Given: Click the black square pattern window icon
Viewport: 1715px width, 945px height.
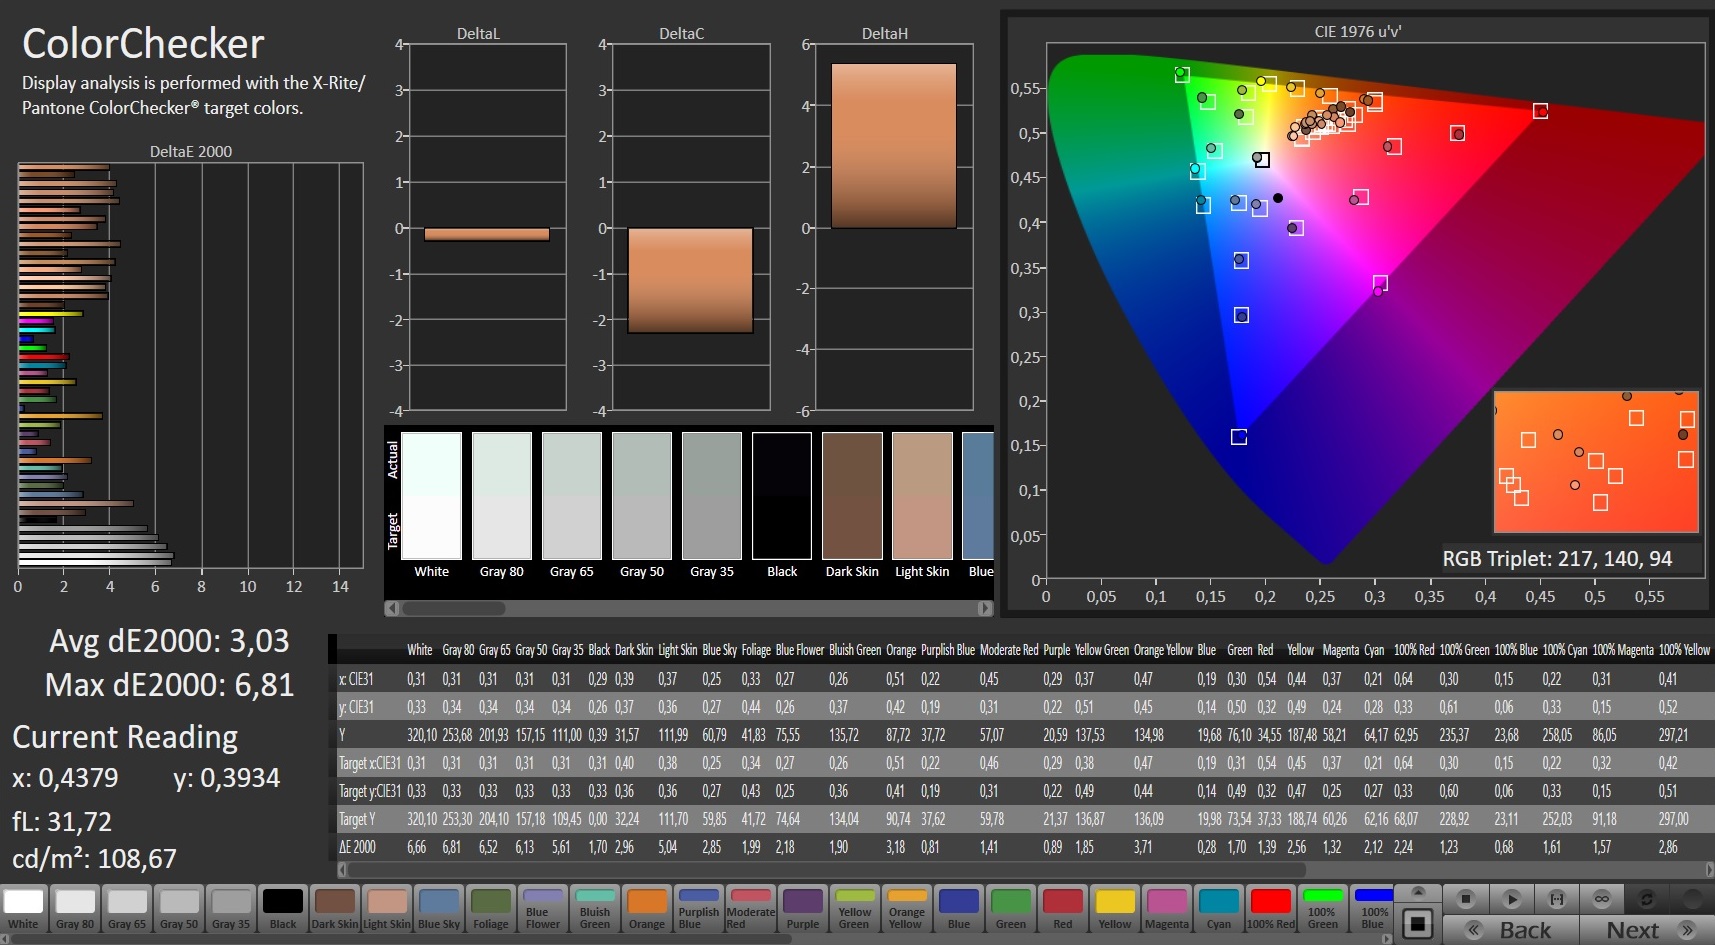Looking at the screenshot, I should pos(1418,925).
